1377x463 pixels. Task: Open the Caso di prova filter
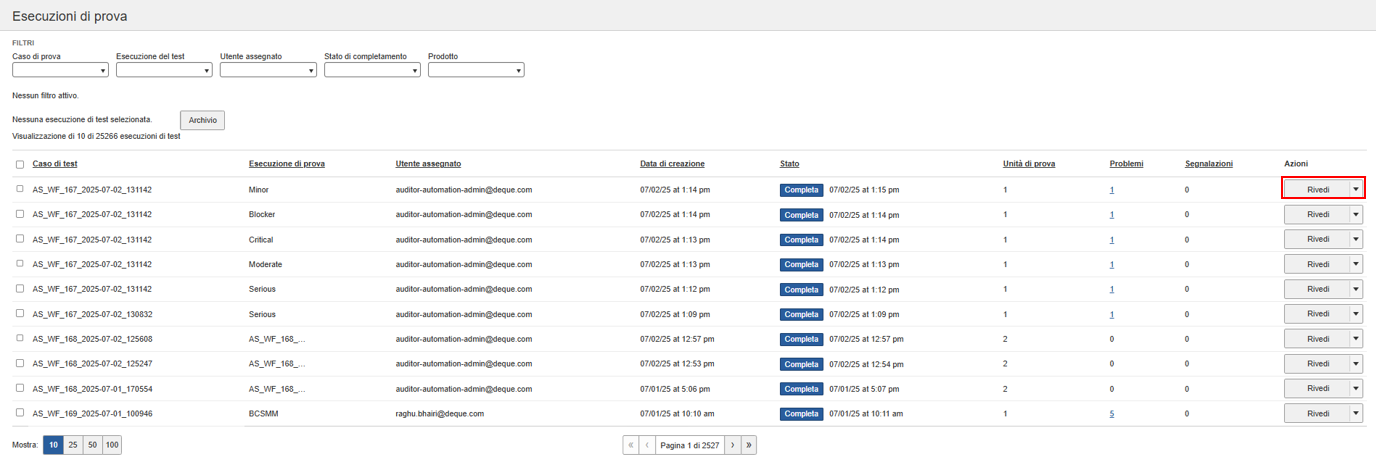click(60, 70)
